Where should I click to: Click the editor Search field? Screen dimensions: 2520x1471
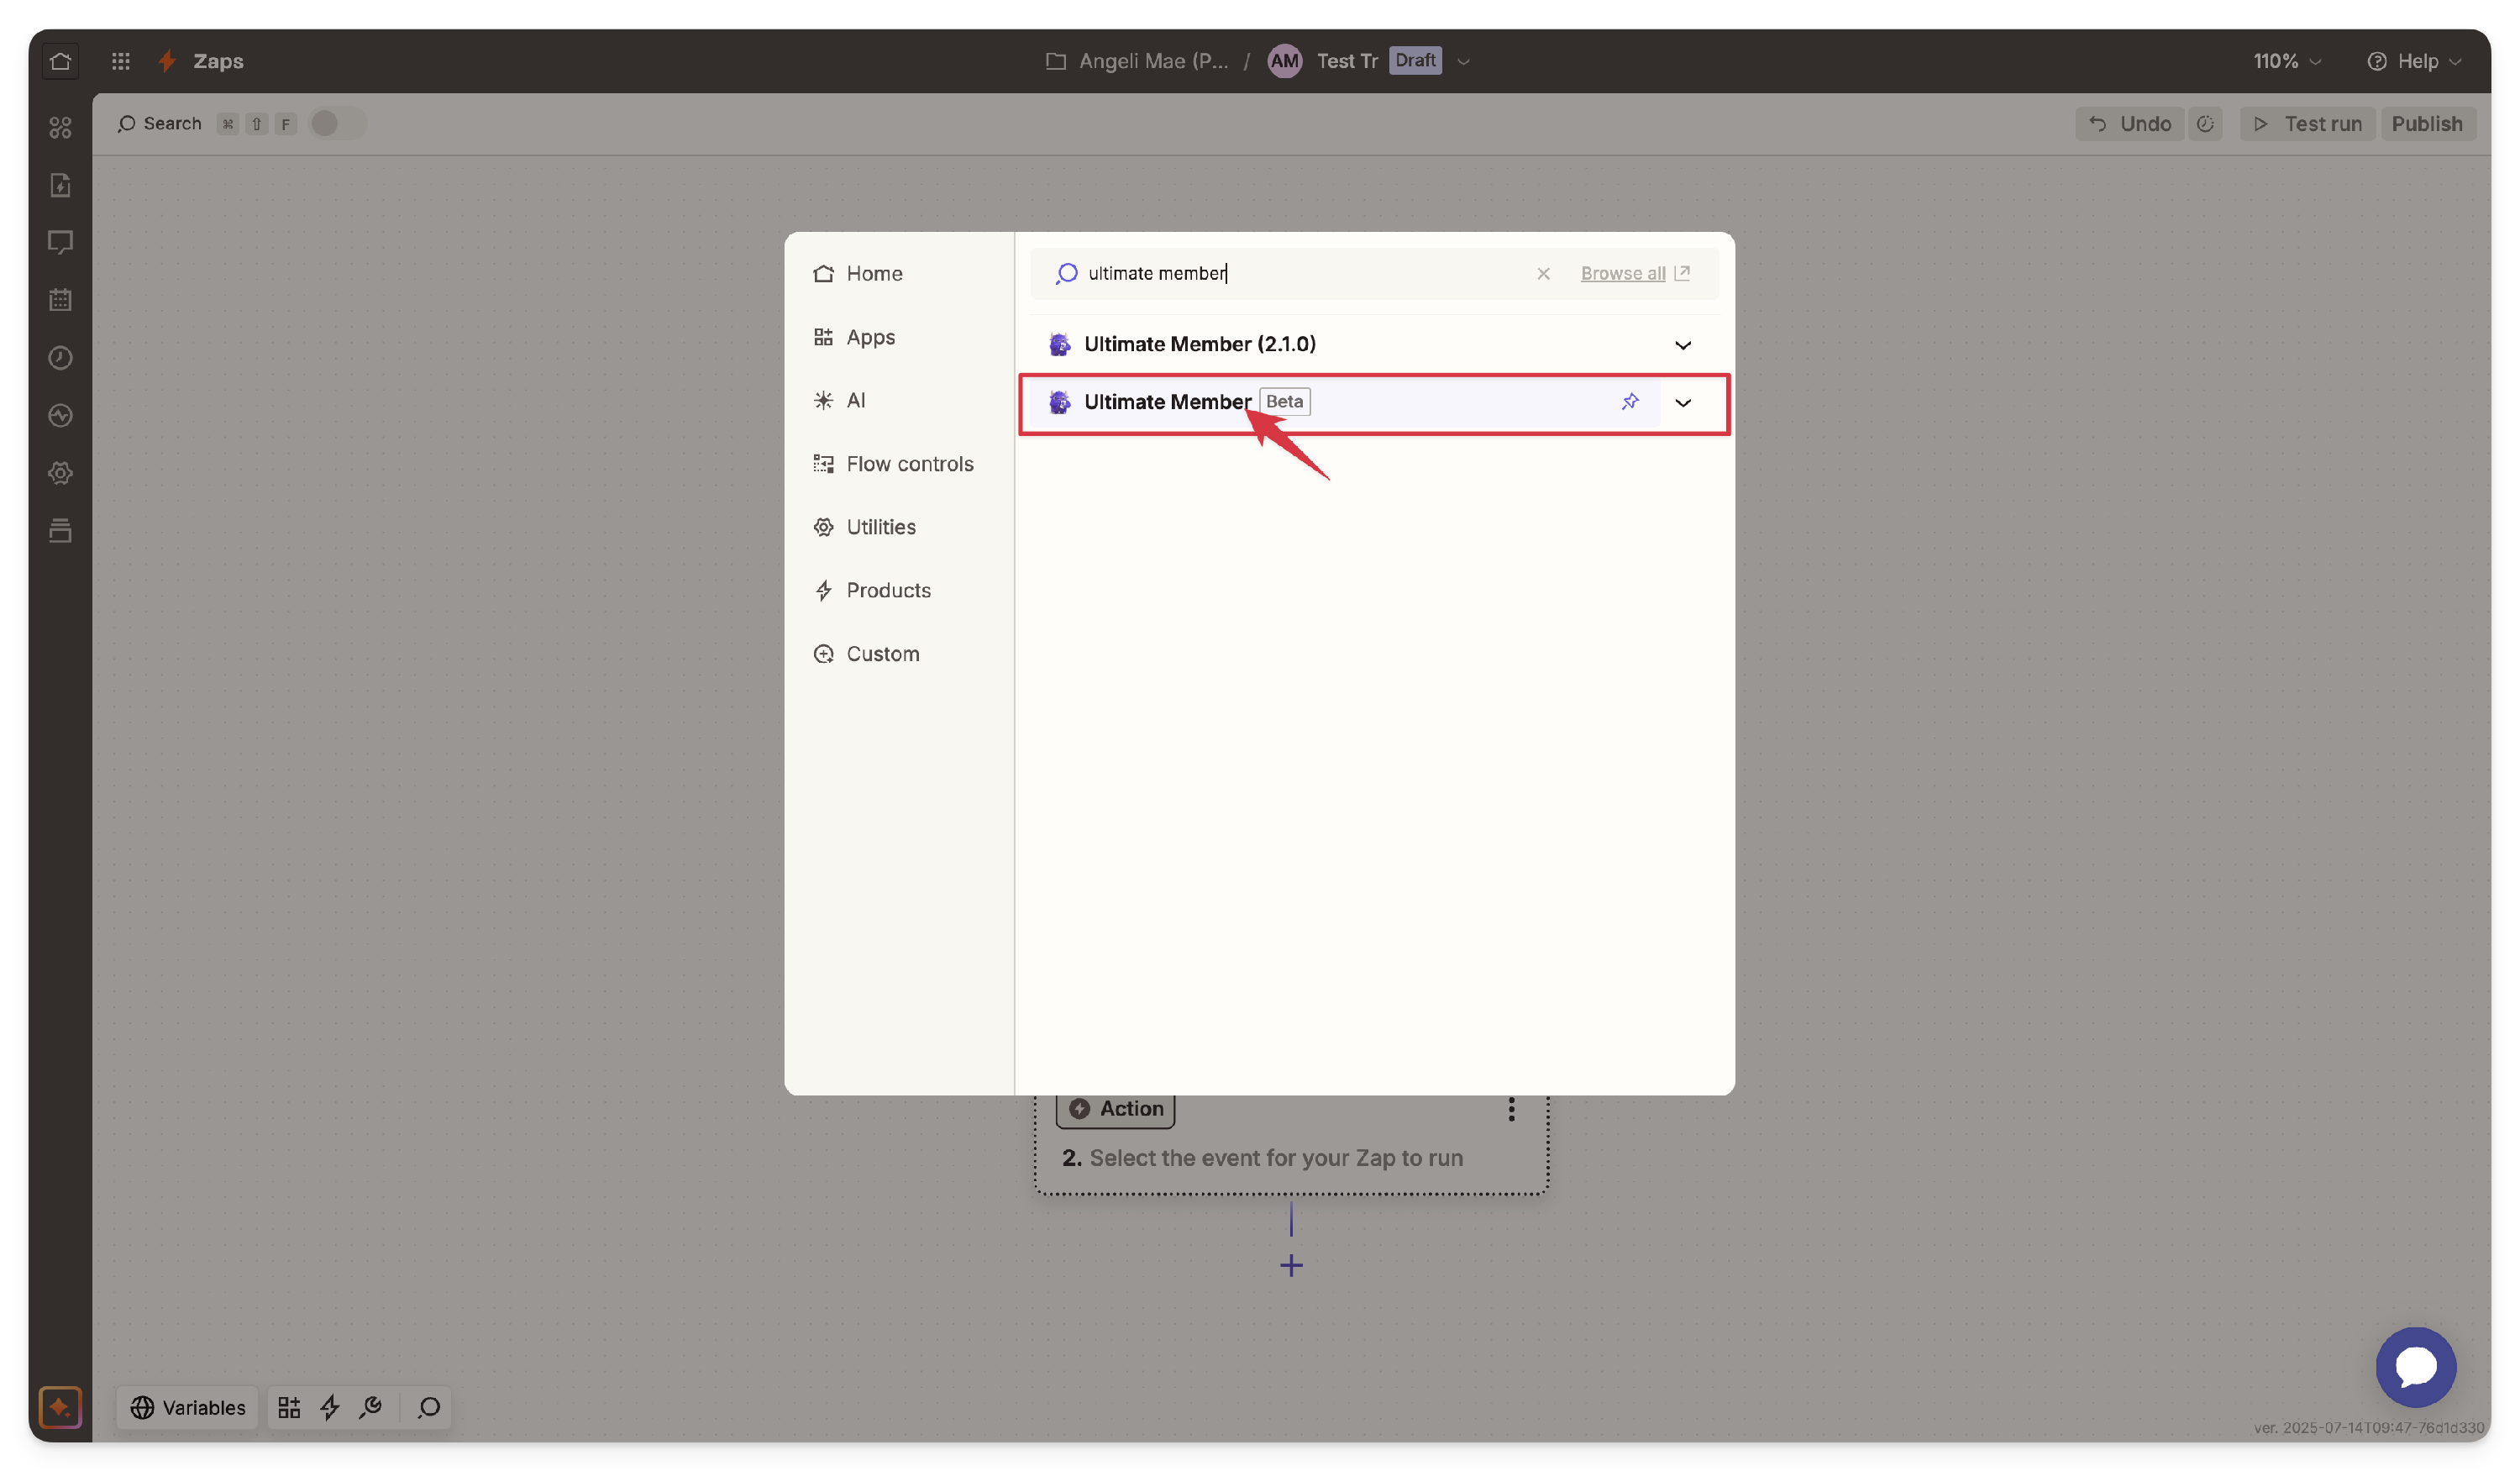[x=159, y=123]
